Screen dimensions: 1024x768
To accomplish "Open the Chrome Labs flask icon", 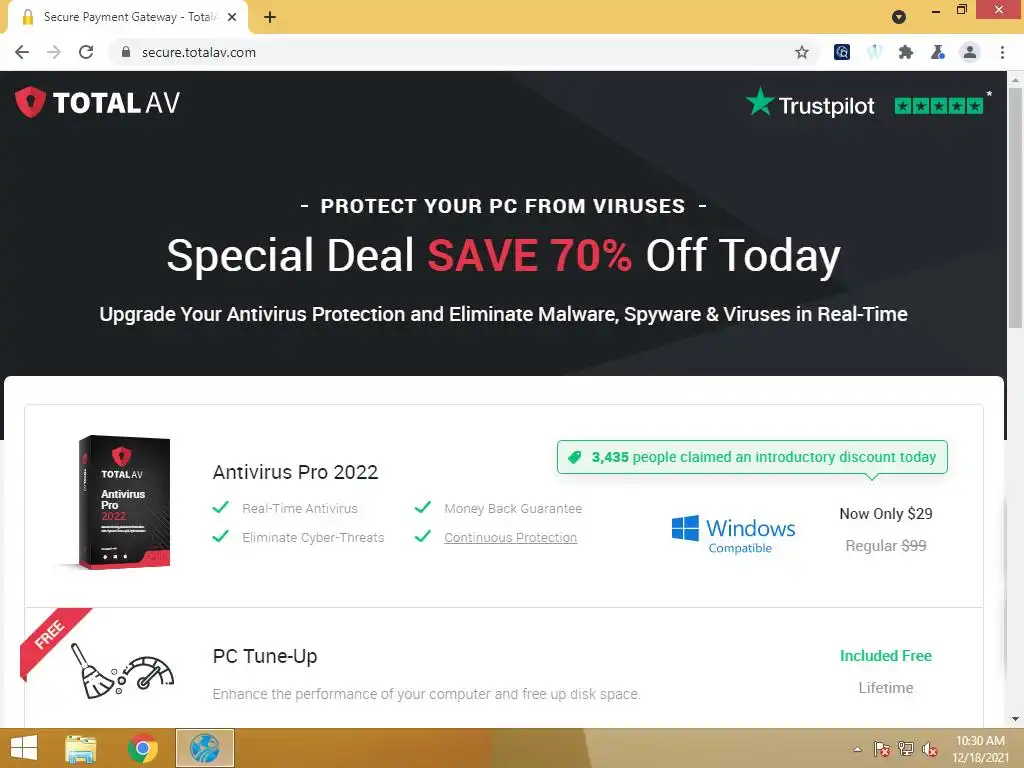I will [938, 52].
